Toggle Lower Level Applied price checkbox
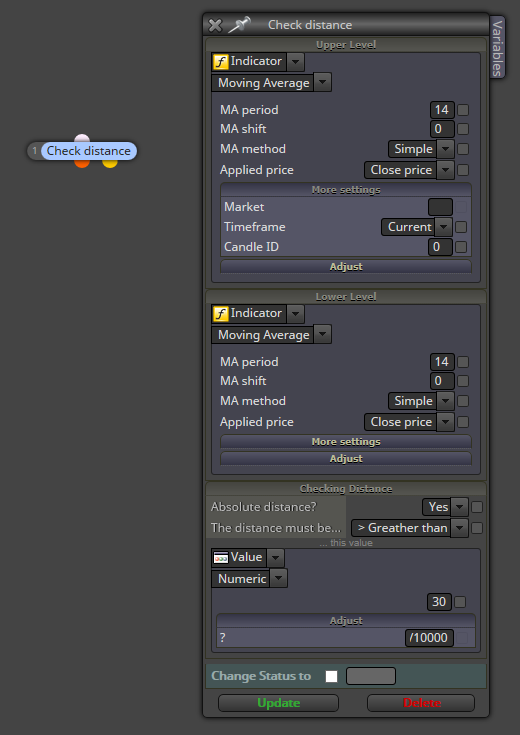This screenshot has width=520, height=735. pyautogui.click(x=463, y=422)
